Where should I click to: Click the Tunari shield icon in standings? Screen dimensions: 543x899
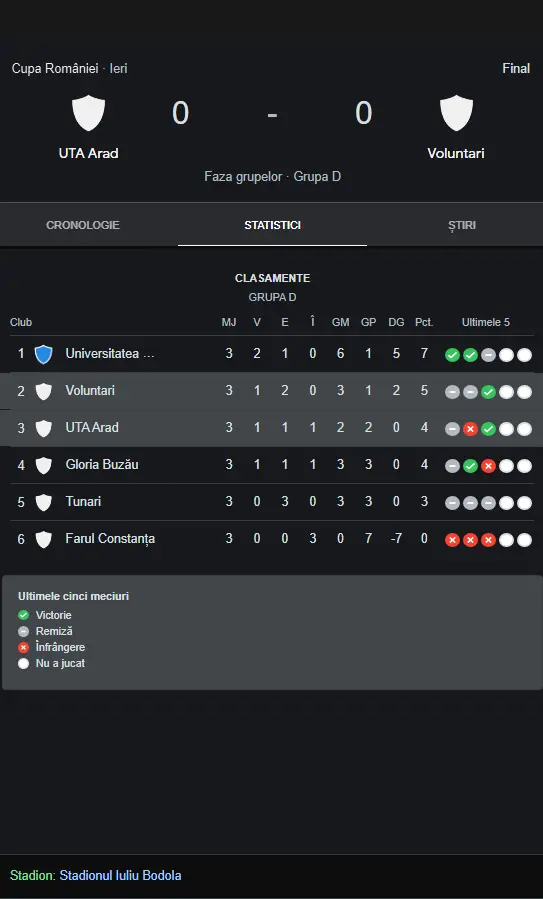coord(44,502)
